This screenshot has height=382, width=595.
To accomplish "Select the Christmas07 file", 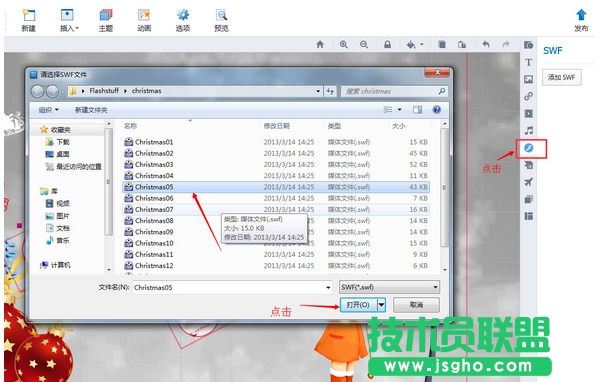I will [x=276, y=209].
